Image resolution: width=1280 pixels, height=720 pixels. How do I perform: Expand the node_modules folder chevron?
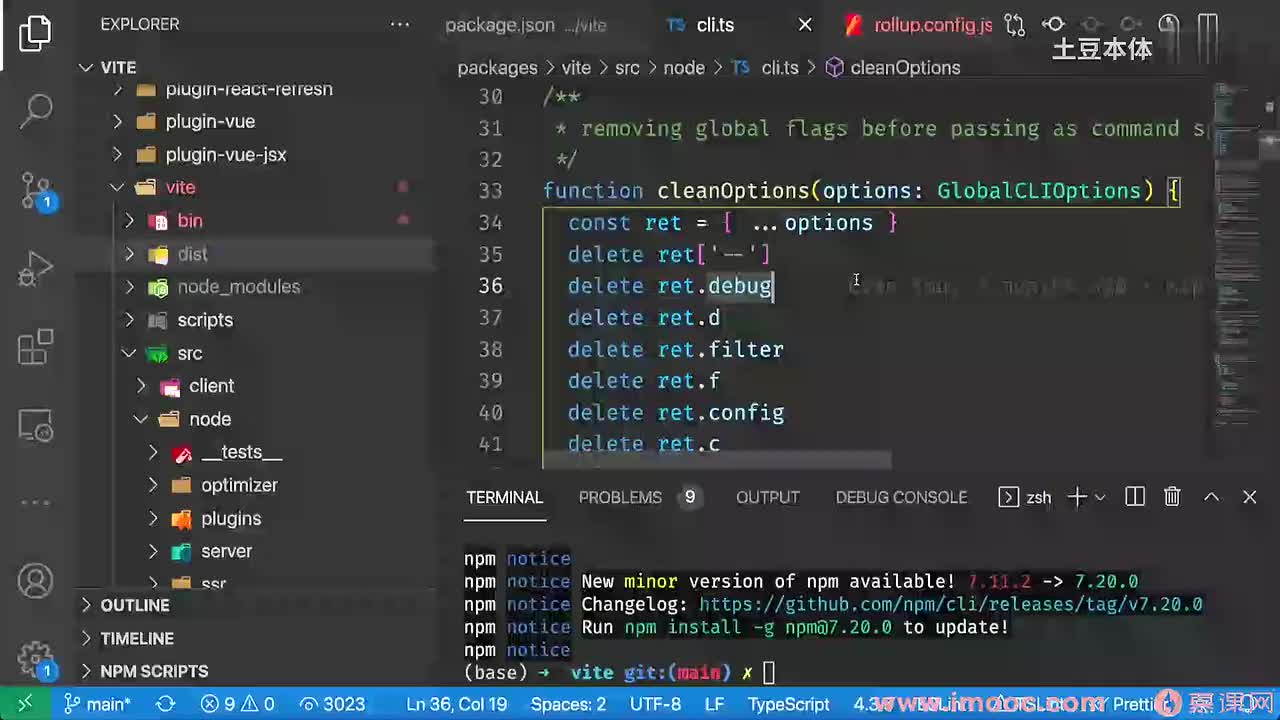pyautogui.click(x=130, y=287)
